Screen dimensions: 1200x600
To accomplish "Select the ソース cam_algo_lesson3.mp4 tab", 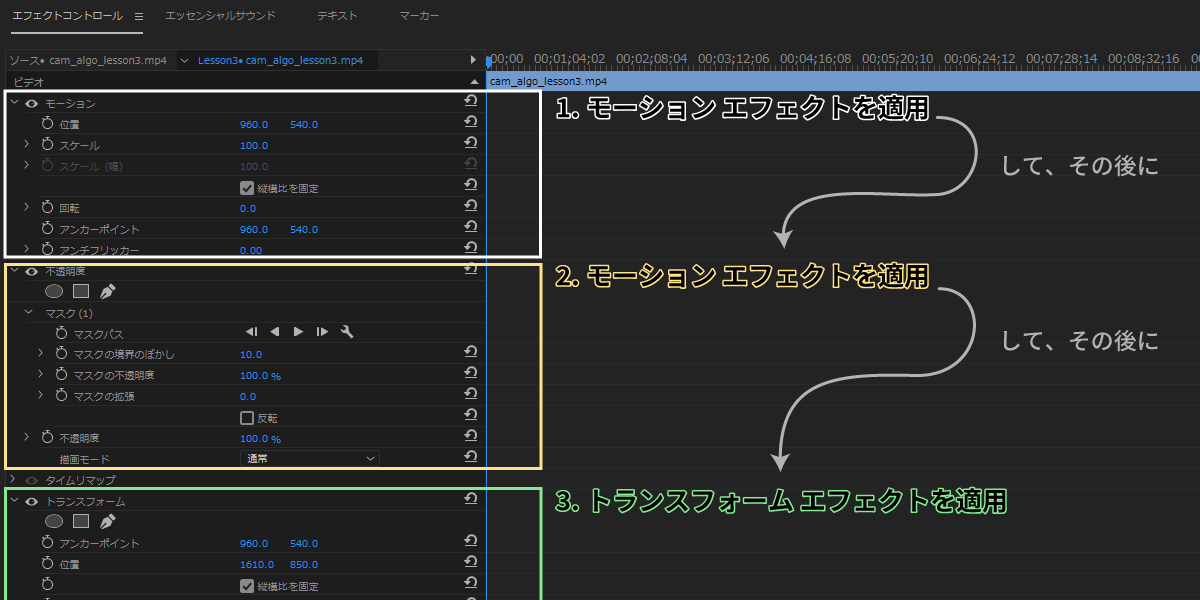I will 88,60.
